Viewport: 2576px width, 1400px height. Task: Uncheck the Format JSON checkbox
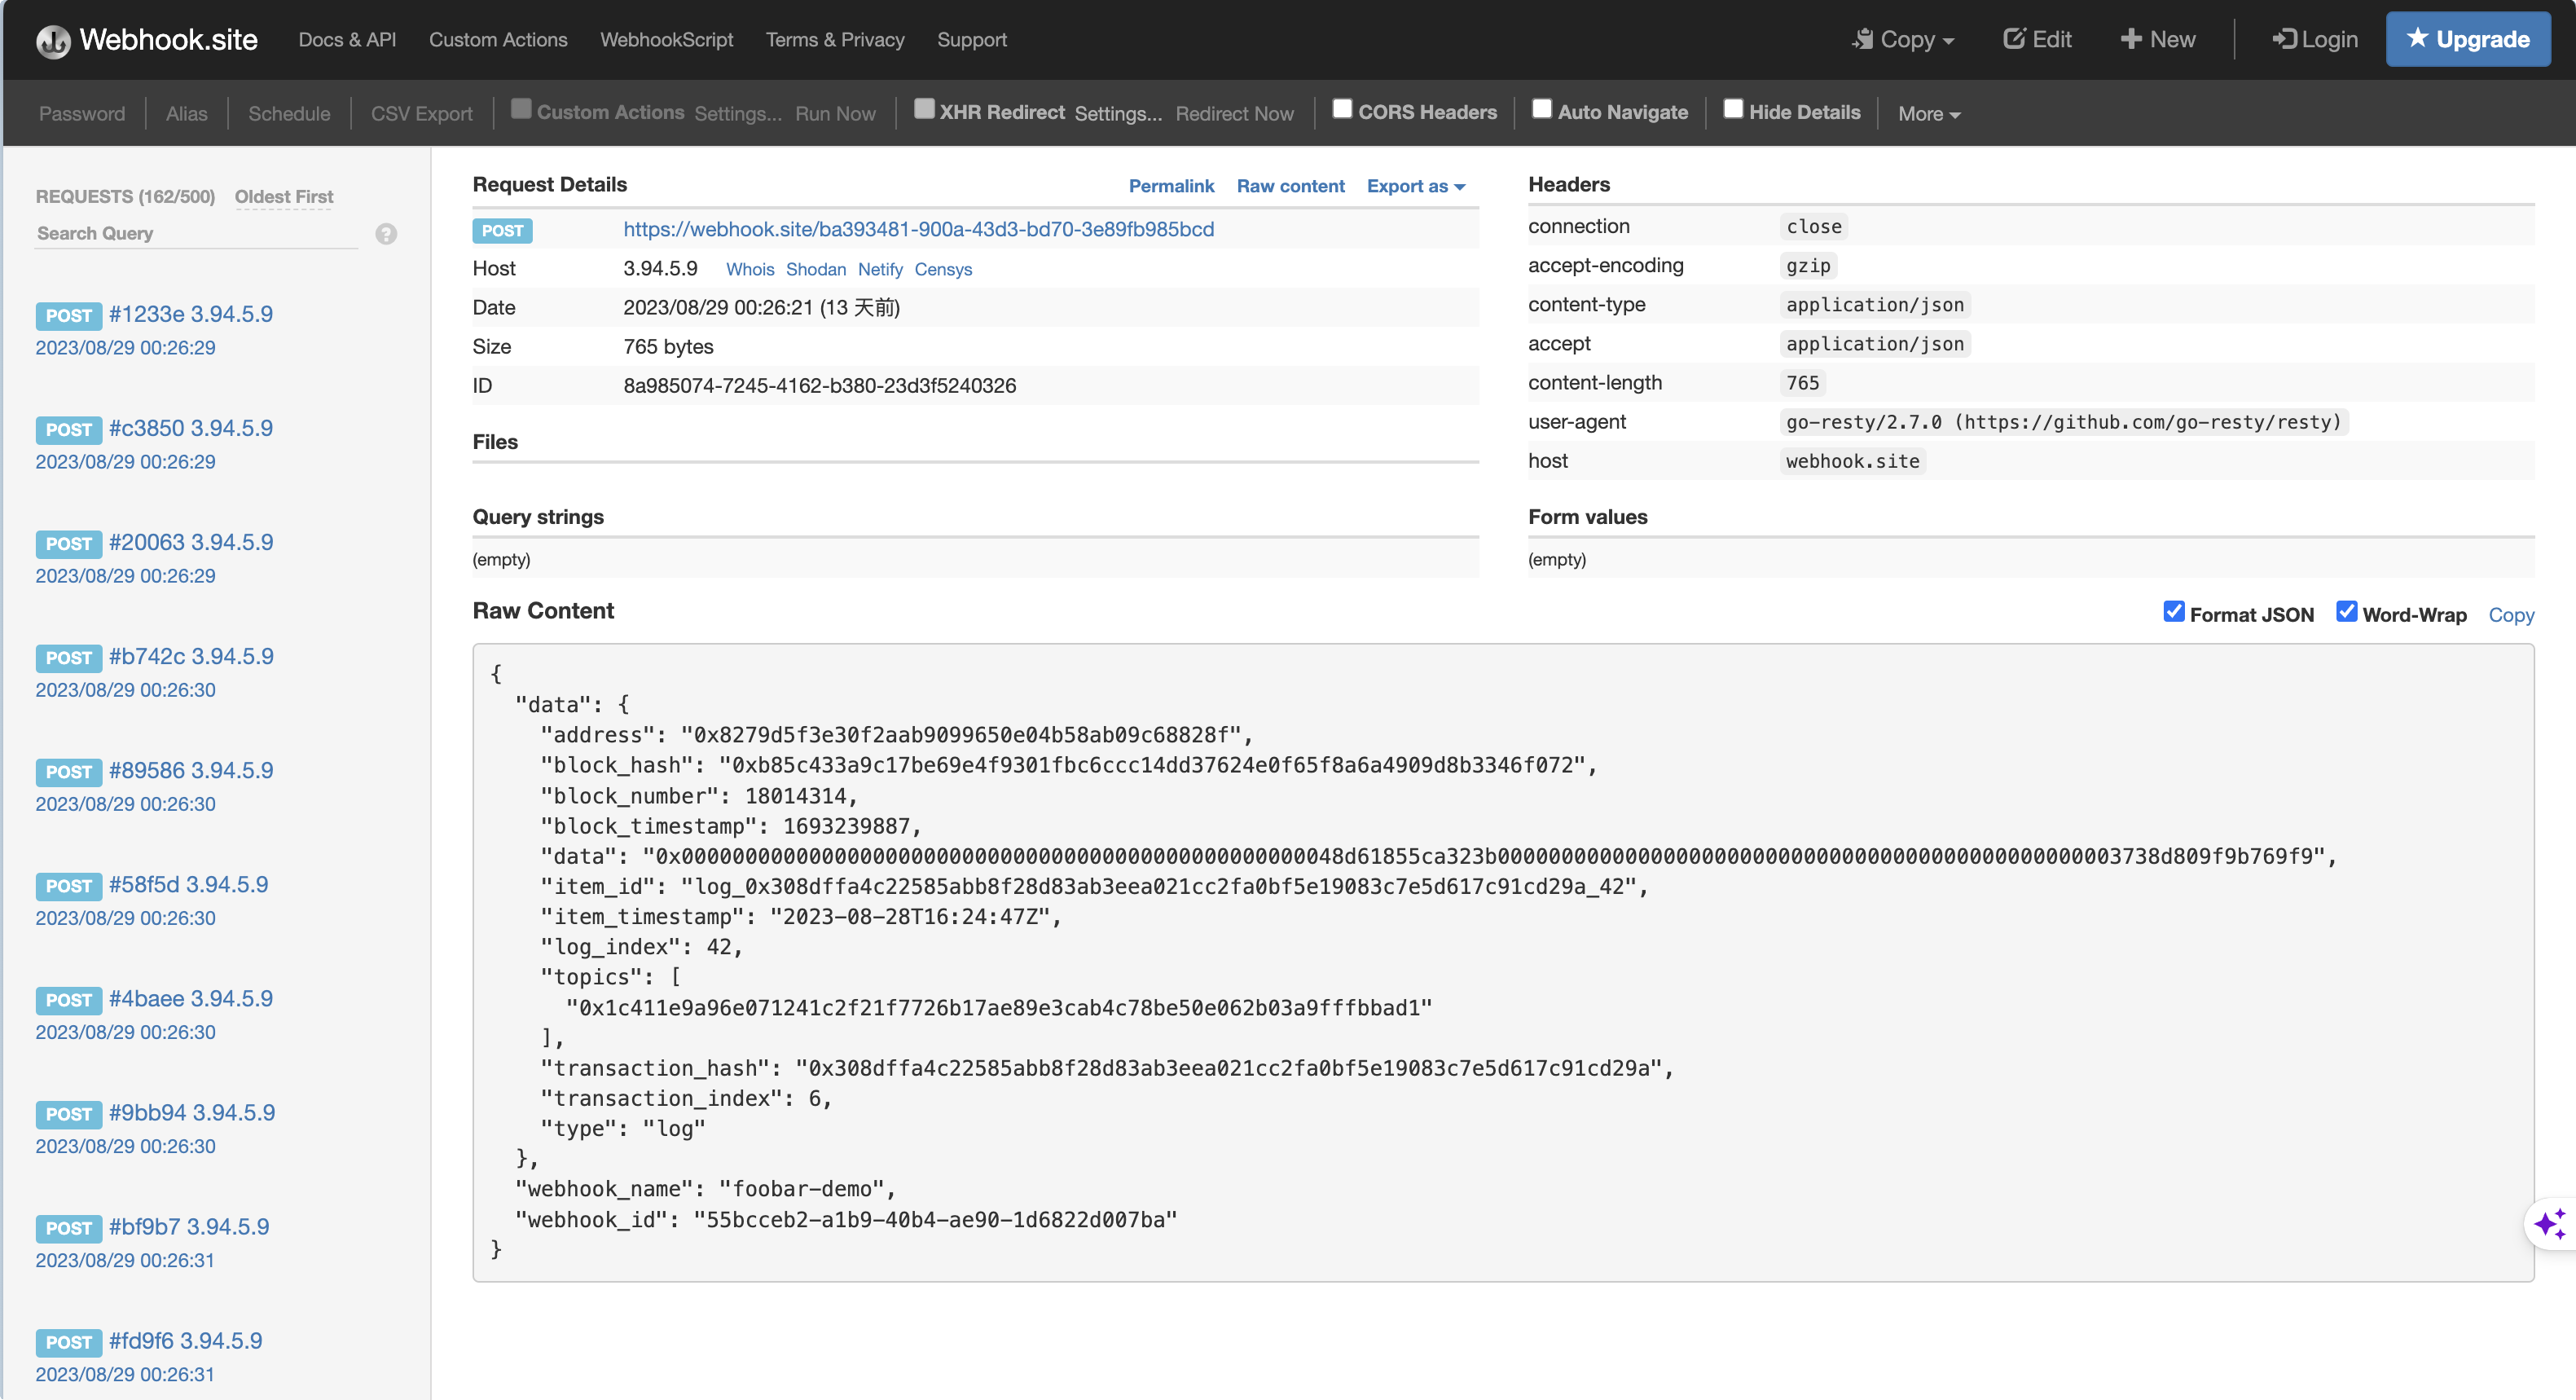click(x=2173, y=612)
